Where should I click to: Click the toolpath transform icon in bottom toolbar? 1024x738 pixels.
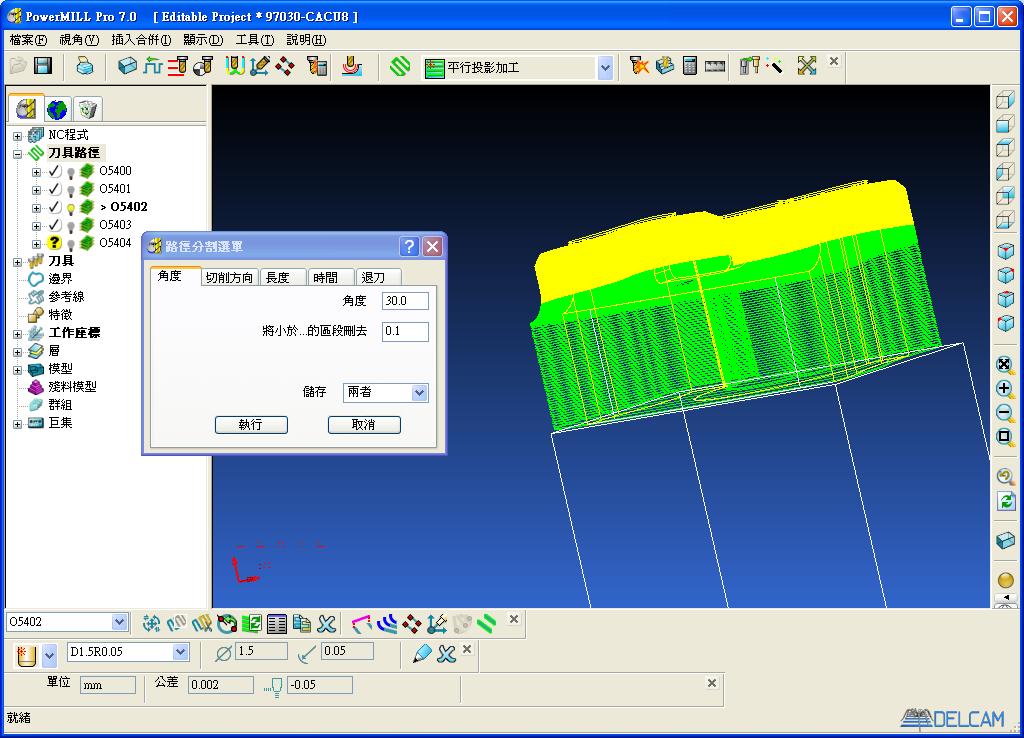(x=152, y=624)
